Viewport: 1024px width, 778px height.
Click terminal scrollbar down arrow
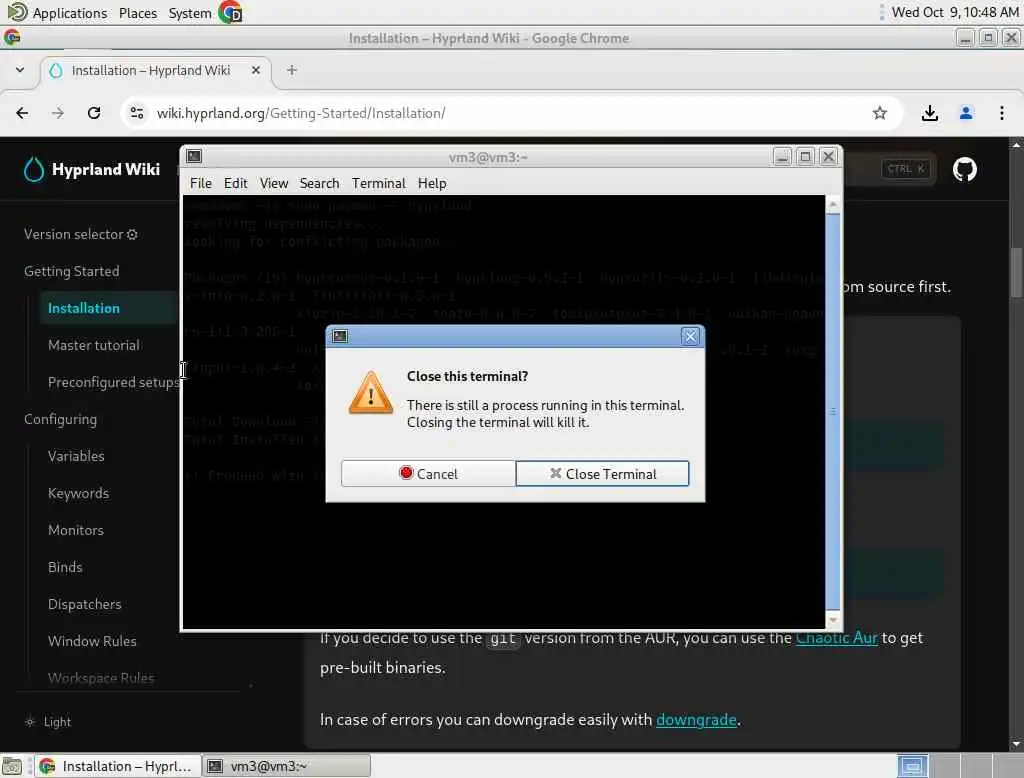tap(833, 620)
